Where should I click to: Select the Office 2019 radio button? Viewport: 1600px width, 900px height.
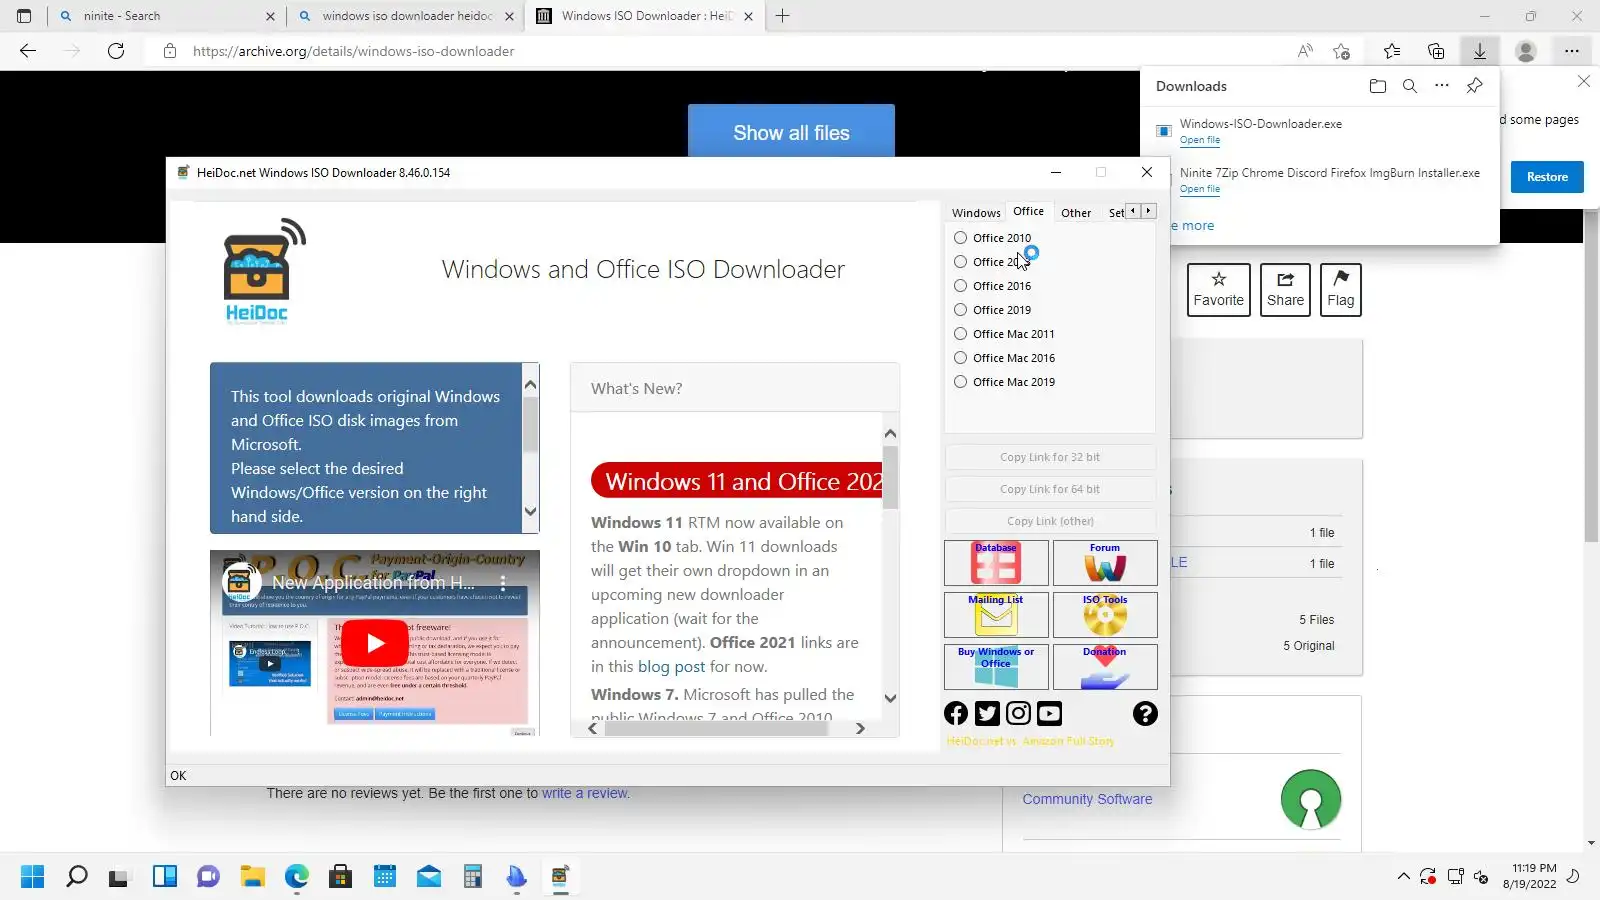[961, 310]
